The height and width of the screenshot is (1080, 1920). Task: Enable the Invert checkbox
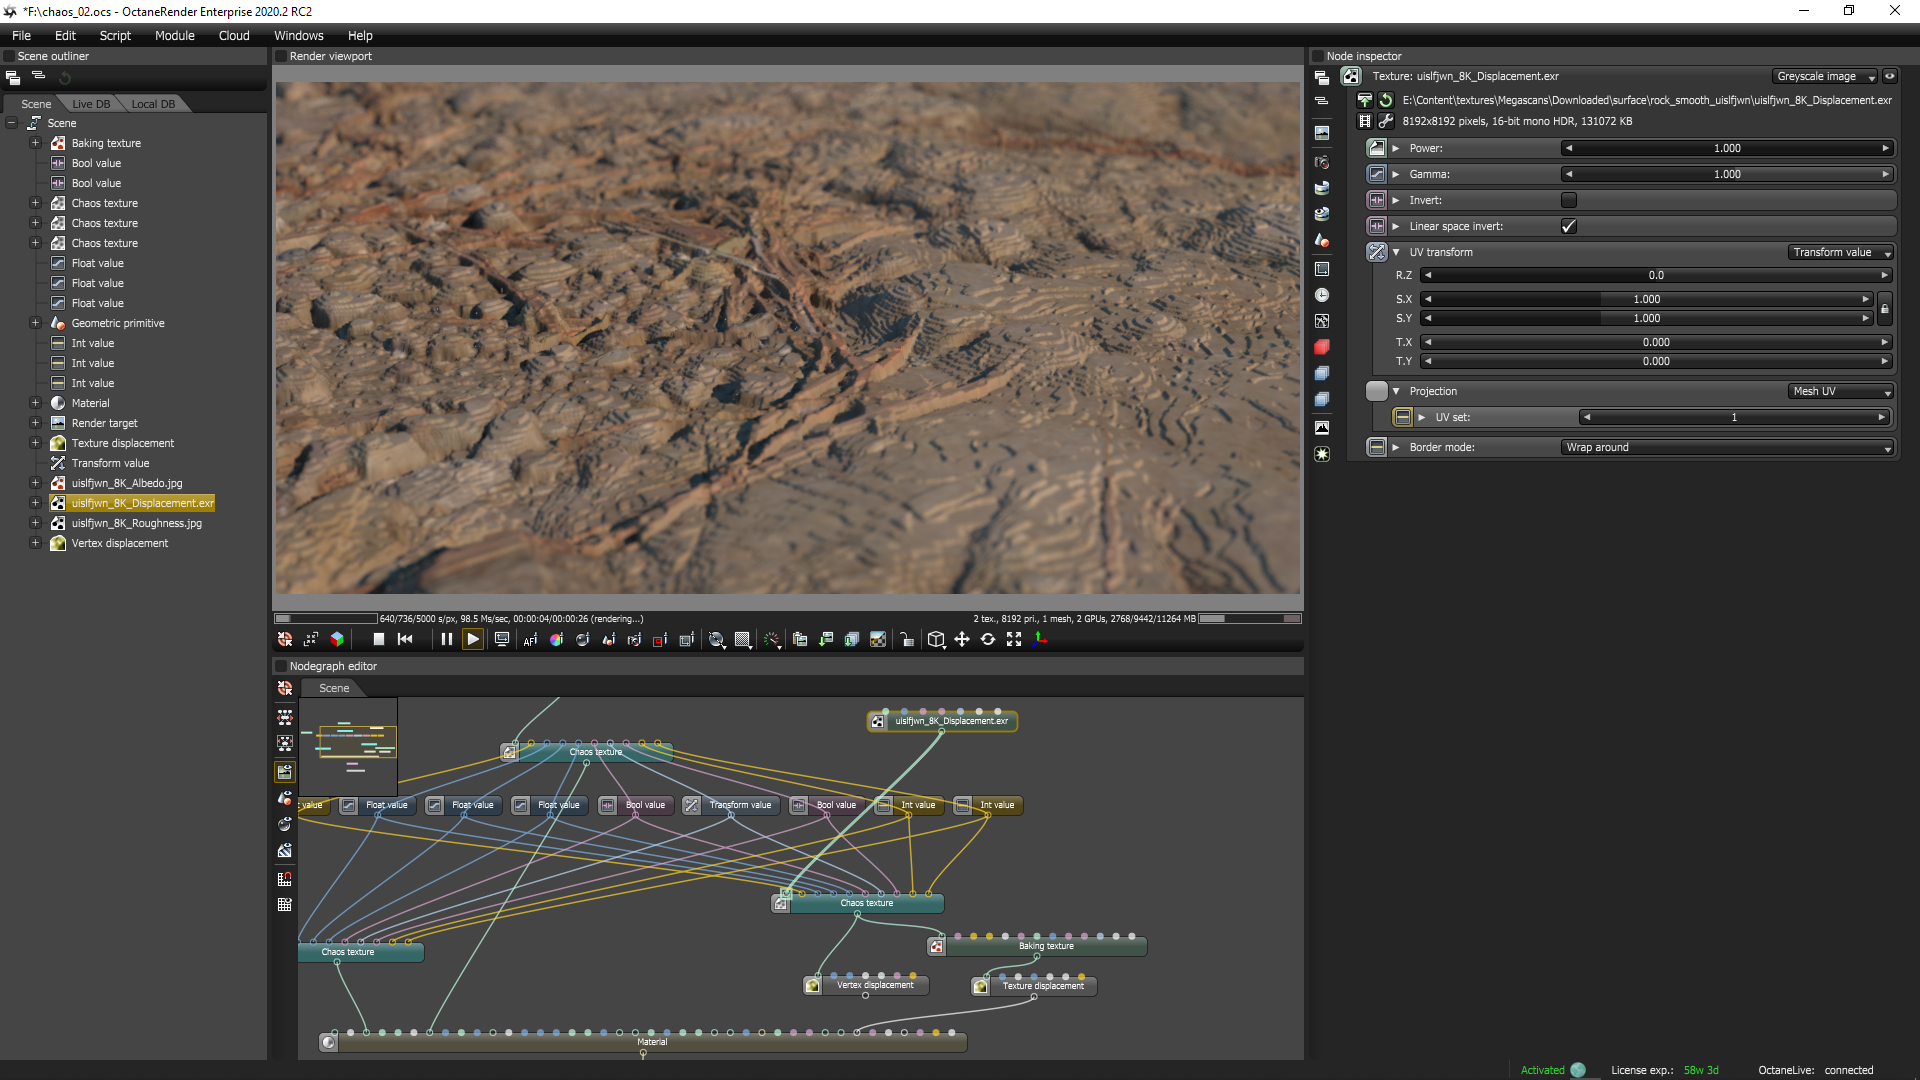pyautogui.click(x=1568, y=200)
